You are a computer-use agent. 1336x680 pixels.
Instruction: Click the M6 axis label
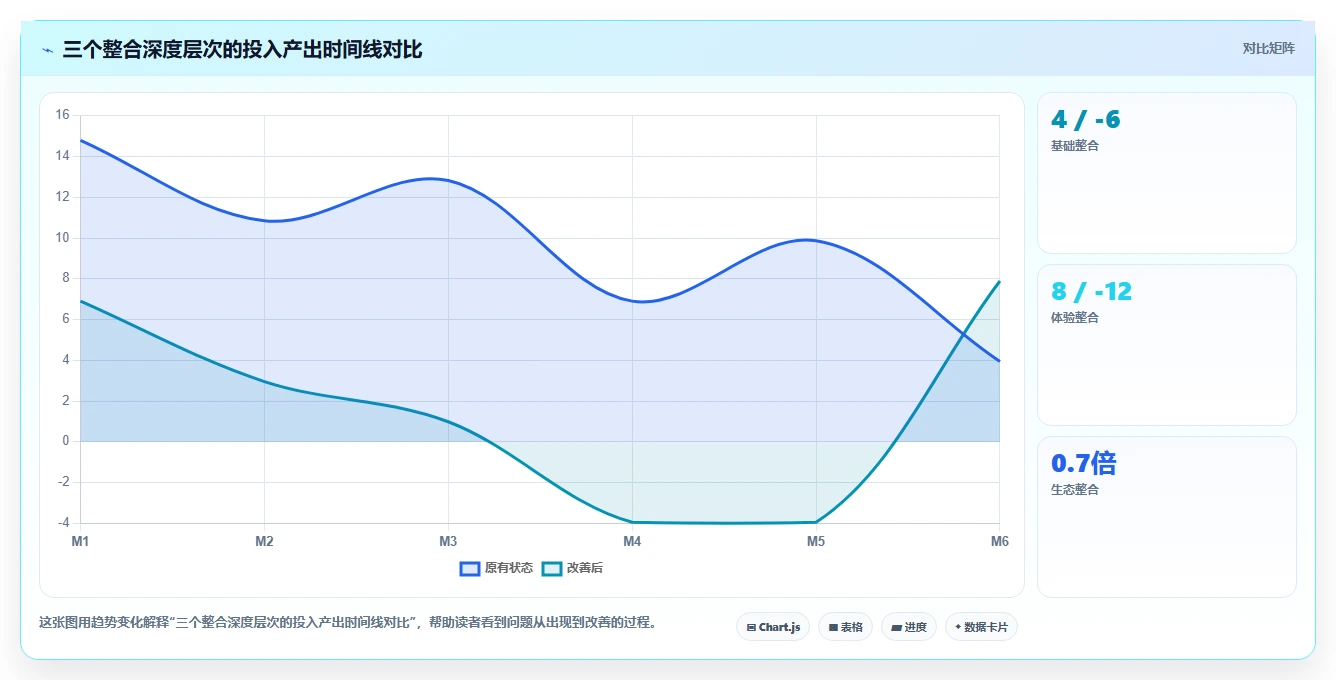coord(1000,541)
